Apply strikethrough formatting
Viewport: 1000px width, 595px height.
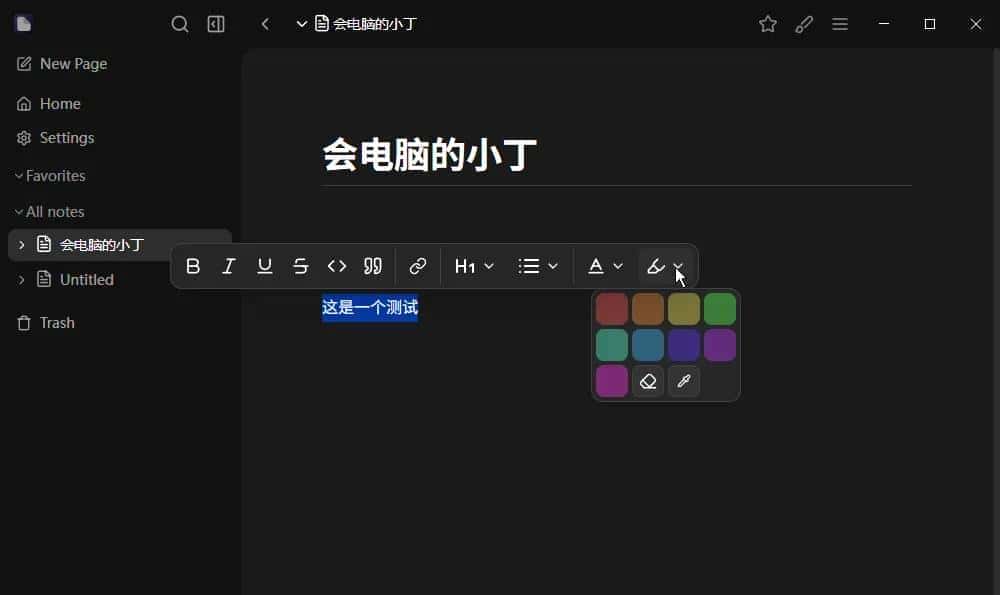301,266
